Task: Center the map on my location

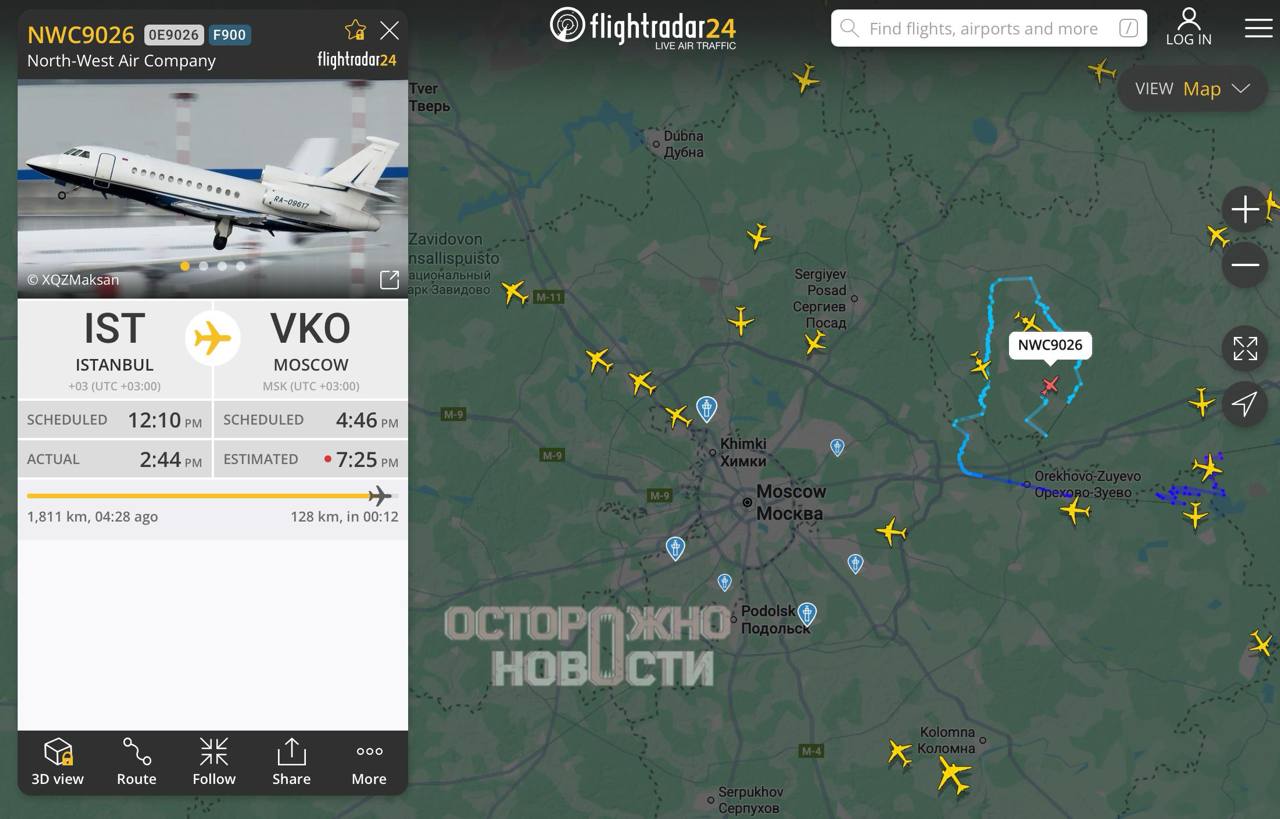Action: pos(1245,404)
